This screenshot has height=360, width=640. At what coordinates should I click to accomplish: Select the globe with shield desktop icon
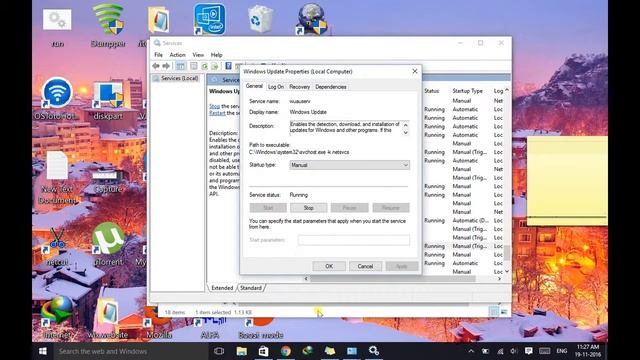click(x=311, y=19)
